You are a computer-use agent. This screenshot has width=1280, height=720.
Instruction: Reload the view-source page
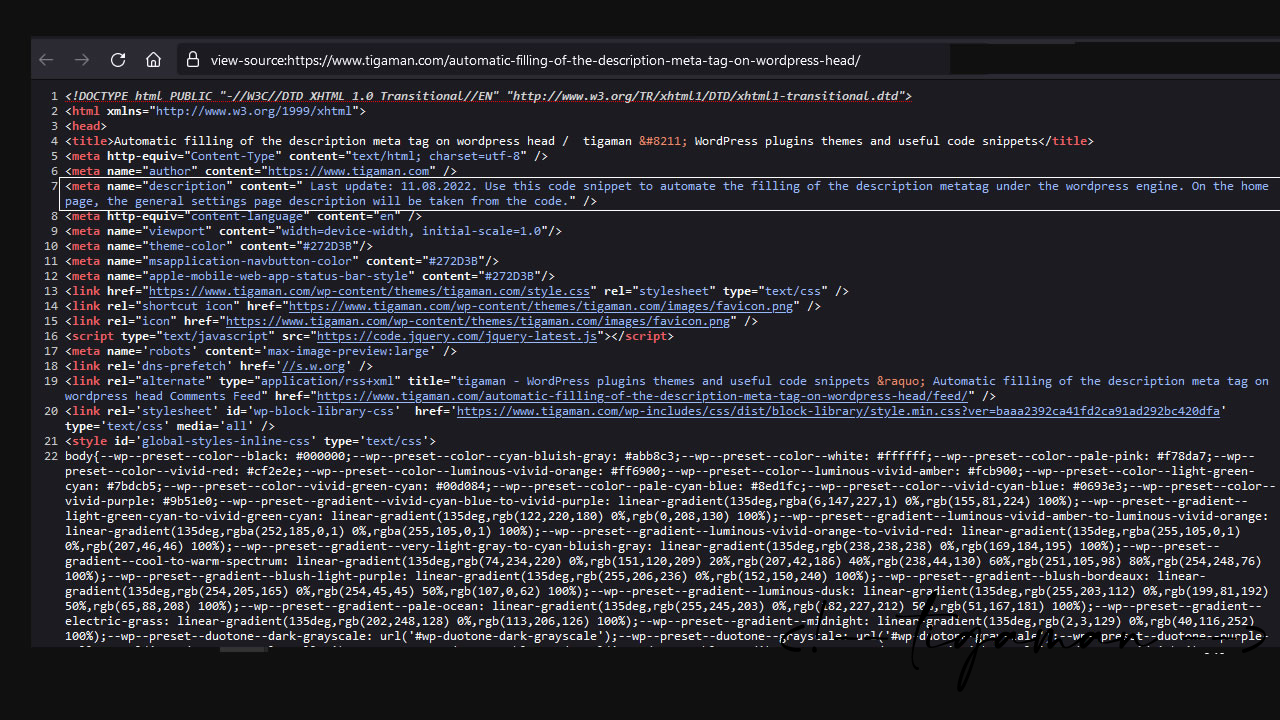pos(118,60)
